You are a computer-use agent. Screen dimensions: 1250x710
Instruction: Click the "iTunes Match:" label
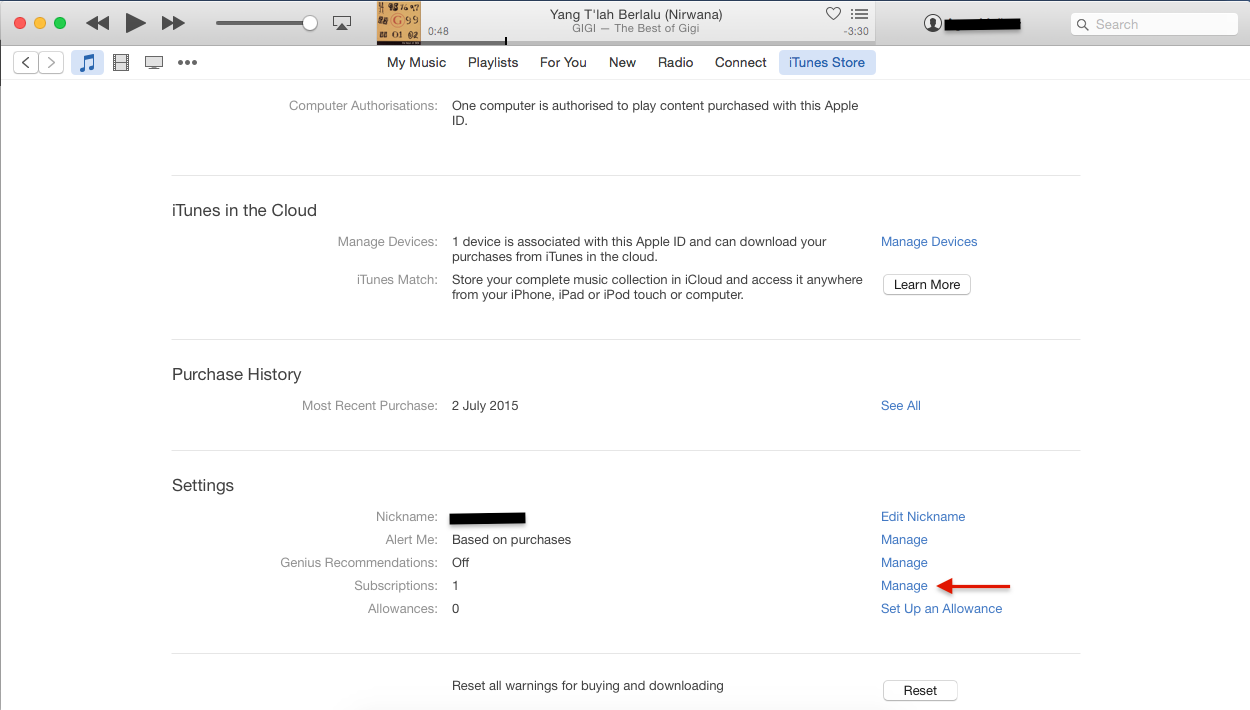[x=397, y=280]
